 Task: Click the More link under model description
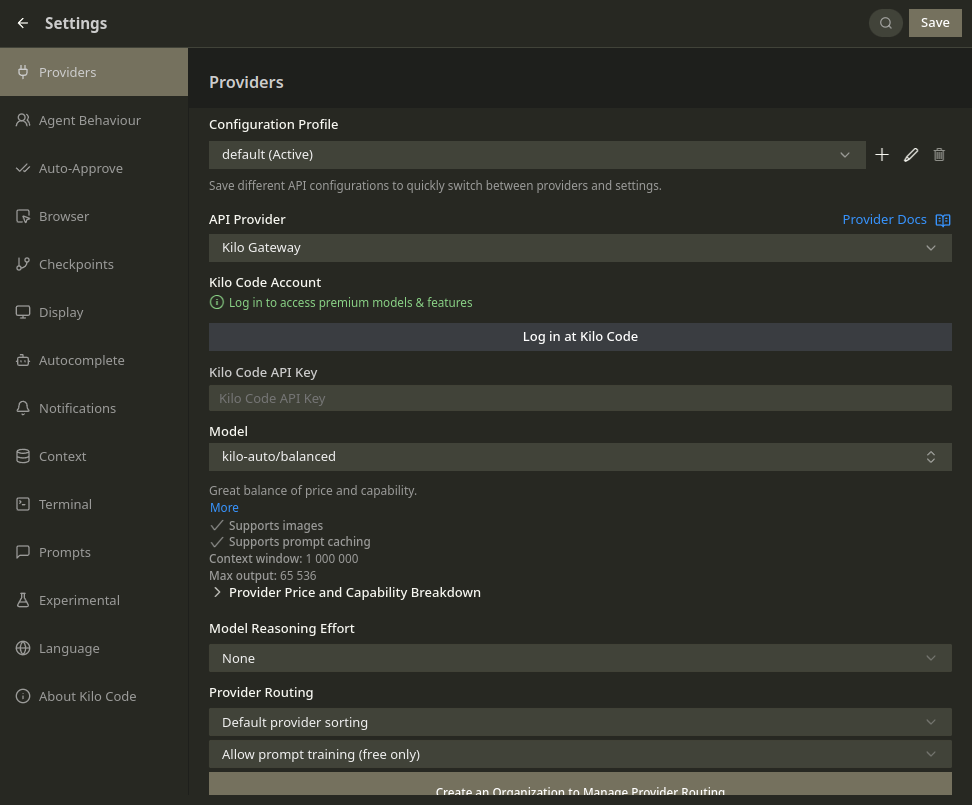(224, 508)
